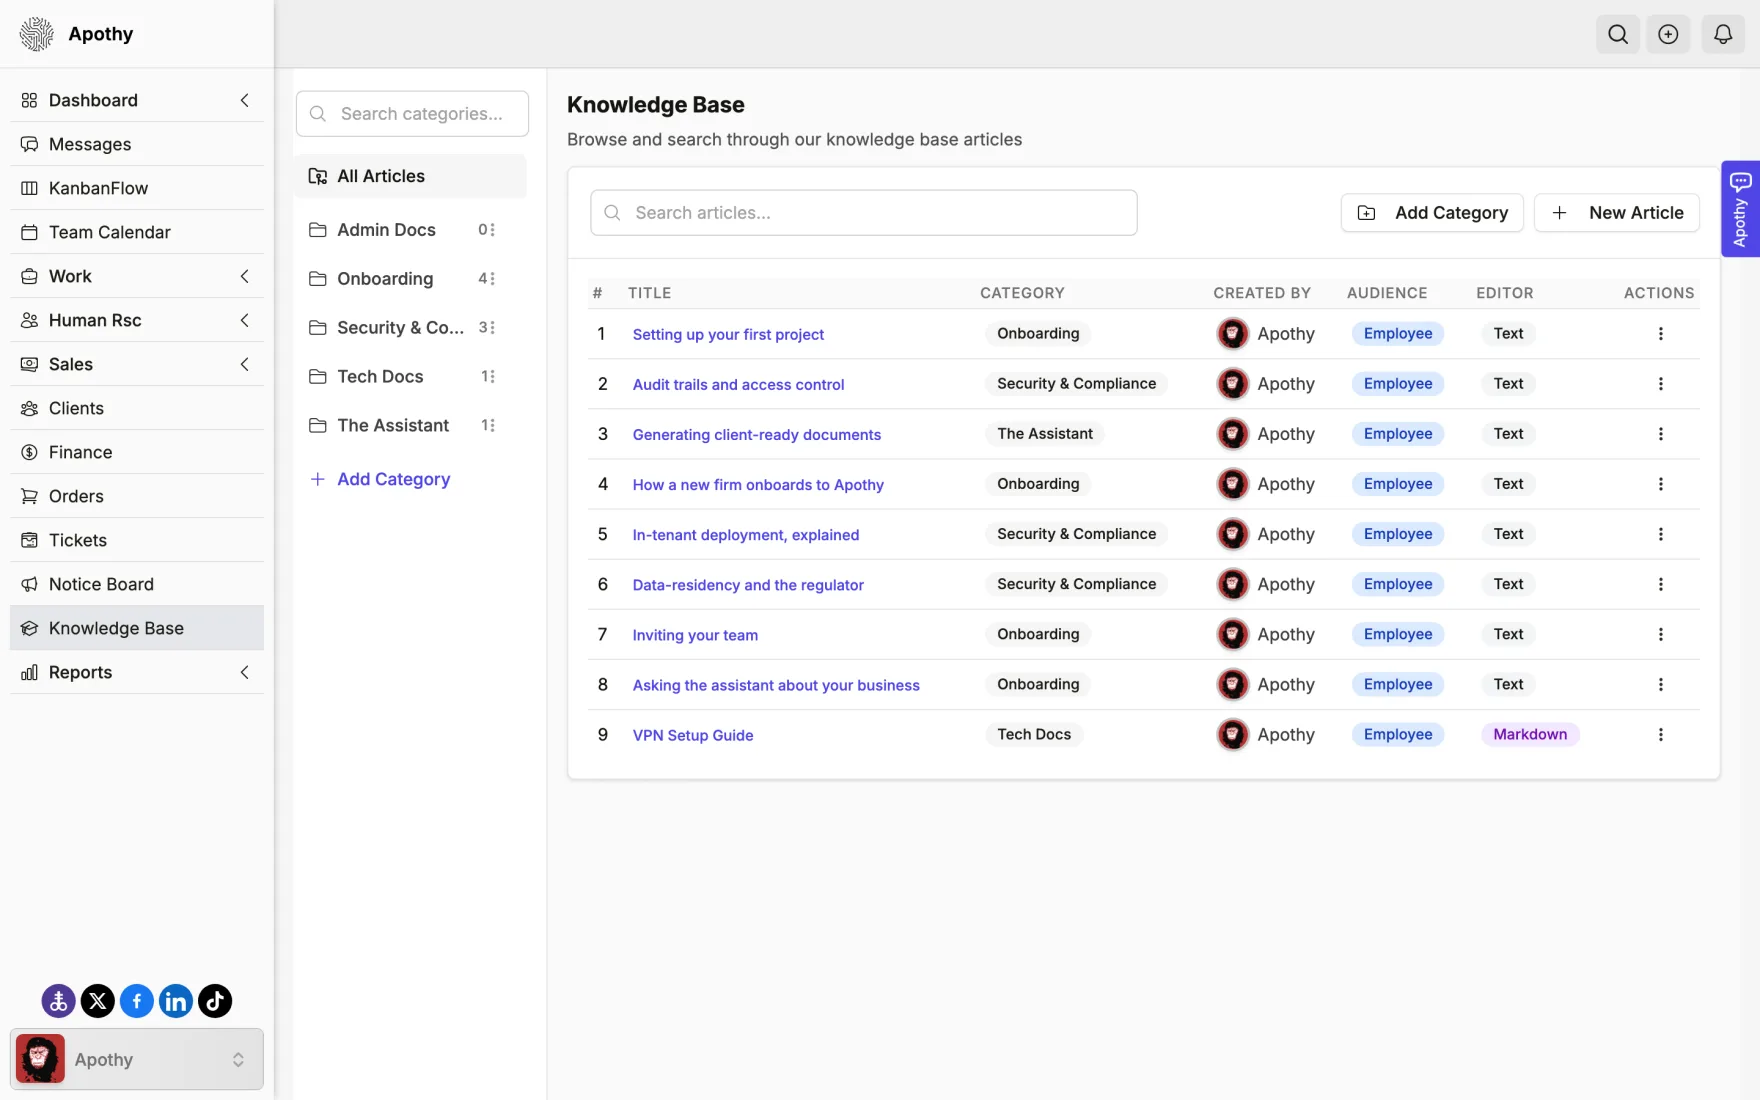
Task: Click the New Article button
Action: coord(1616,213)
